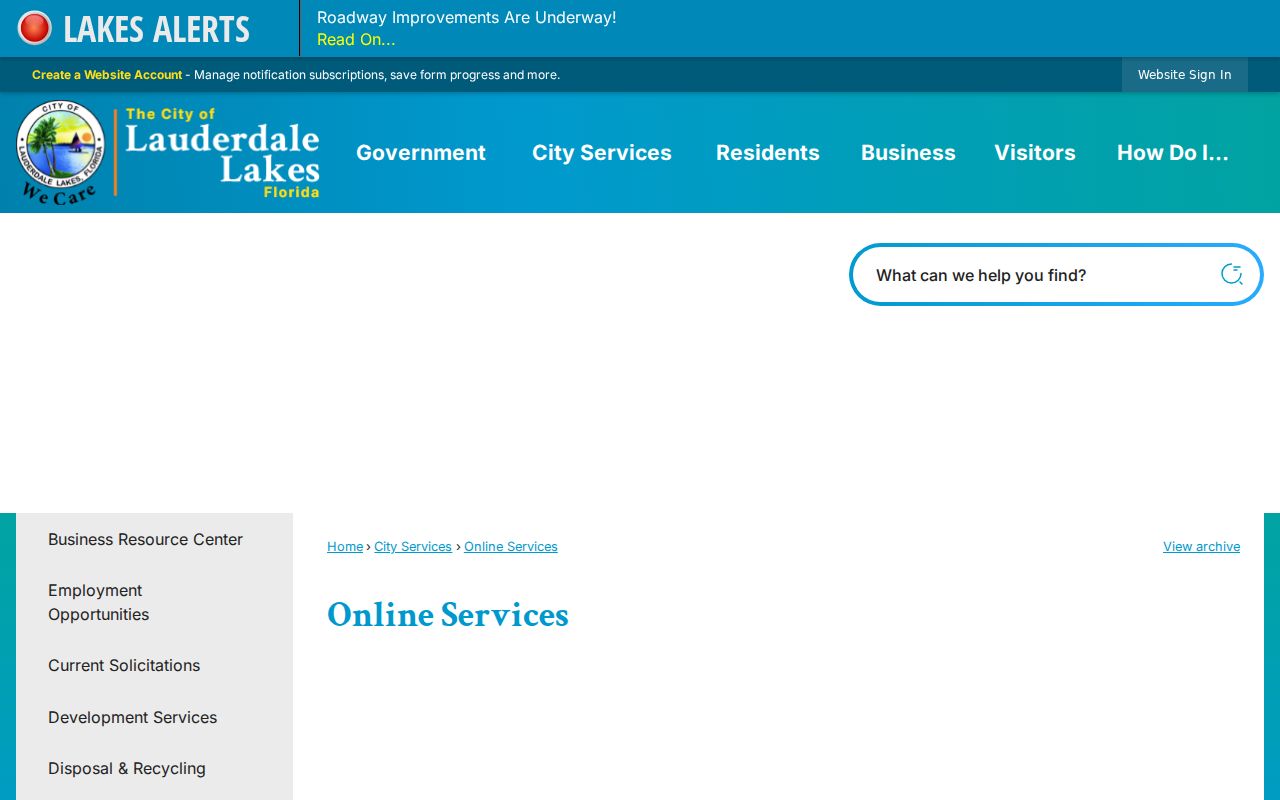Go to Home in the breadcrumb

(x=345, y=547)
